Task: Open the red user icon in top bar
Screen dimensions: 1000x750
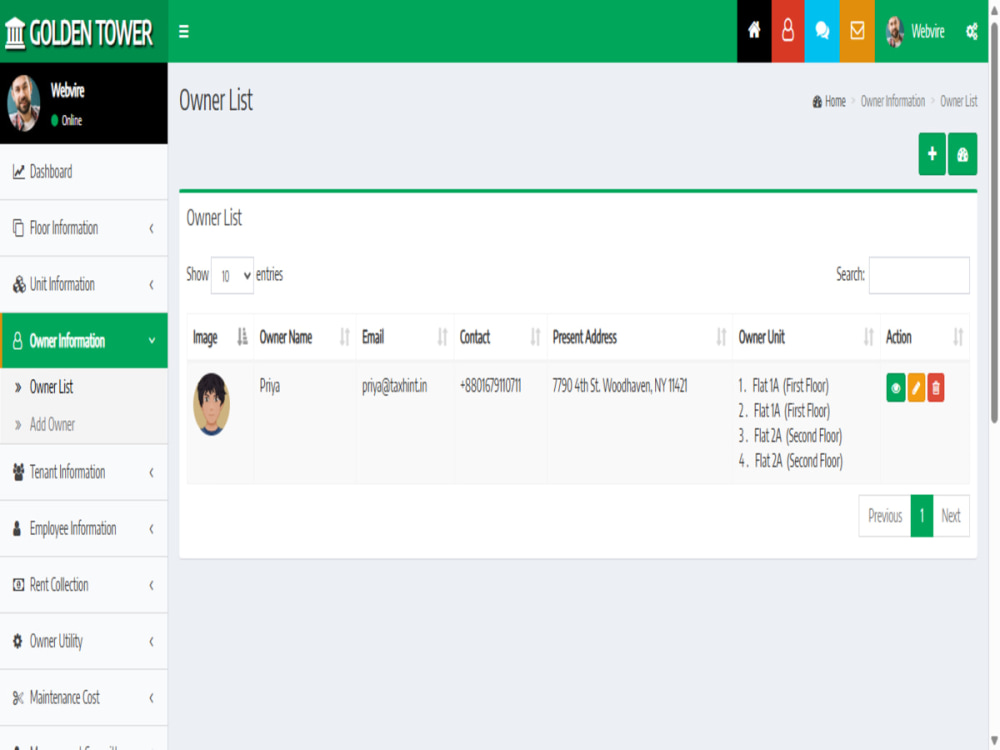Action: pyautogui.click(x=788, y=31)
